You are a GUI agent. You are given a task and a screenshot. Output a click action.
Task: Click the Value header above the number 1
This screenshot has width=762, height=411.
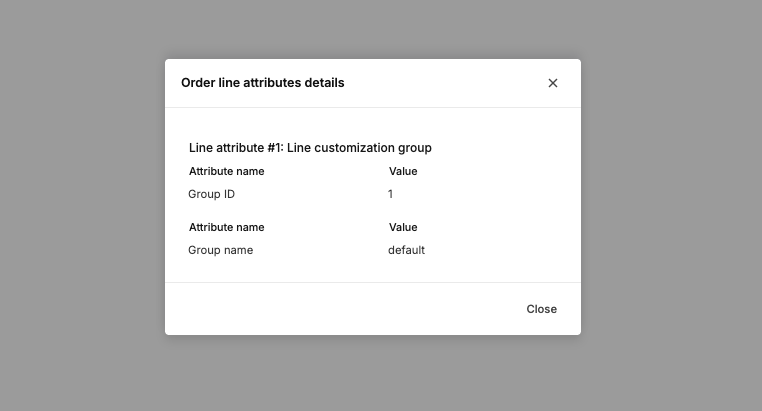click(403, 171)
